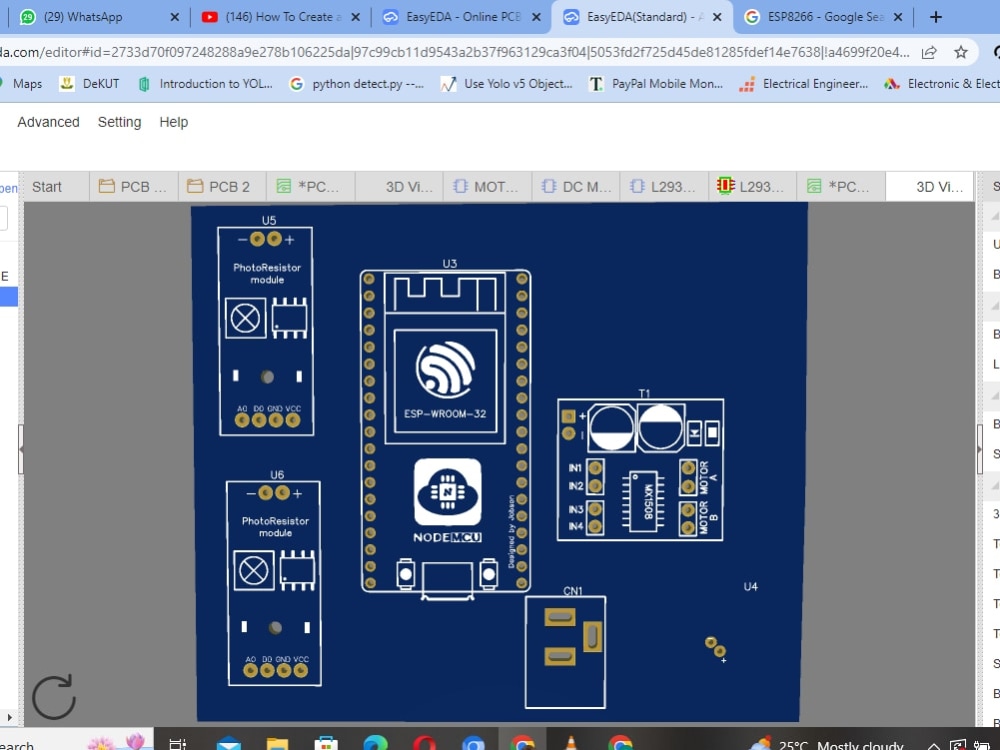Viewport: 1000px width, 750px height.
Task: Switch to the DC M... component tab
Action: click(x=576, y=187)
